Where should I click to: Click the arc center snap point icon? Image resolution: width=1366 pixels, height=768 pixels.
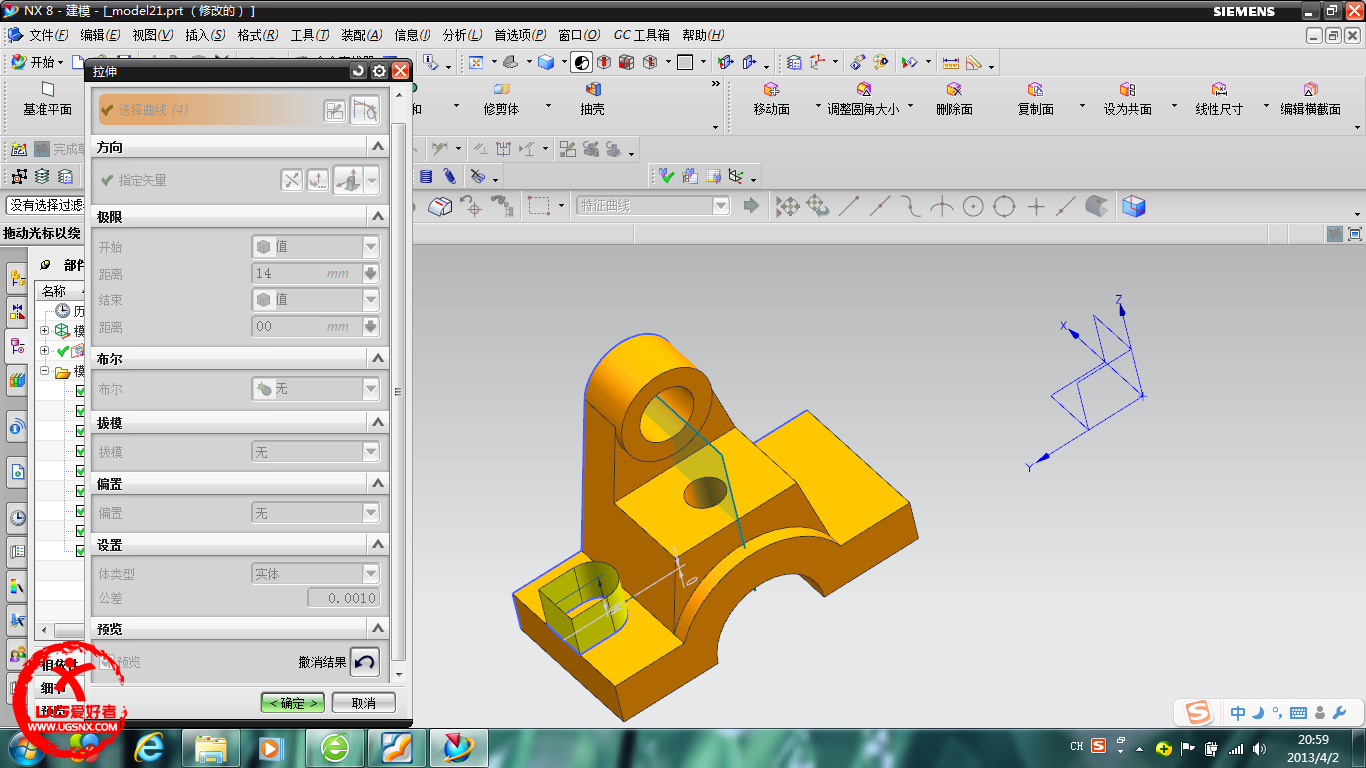pos(973,207)
